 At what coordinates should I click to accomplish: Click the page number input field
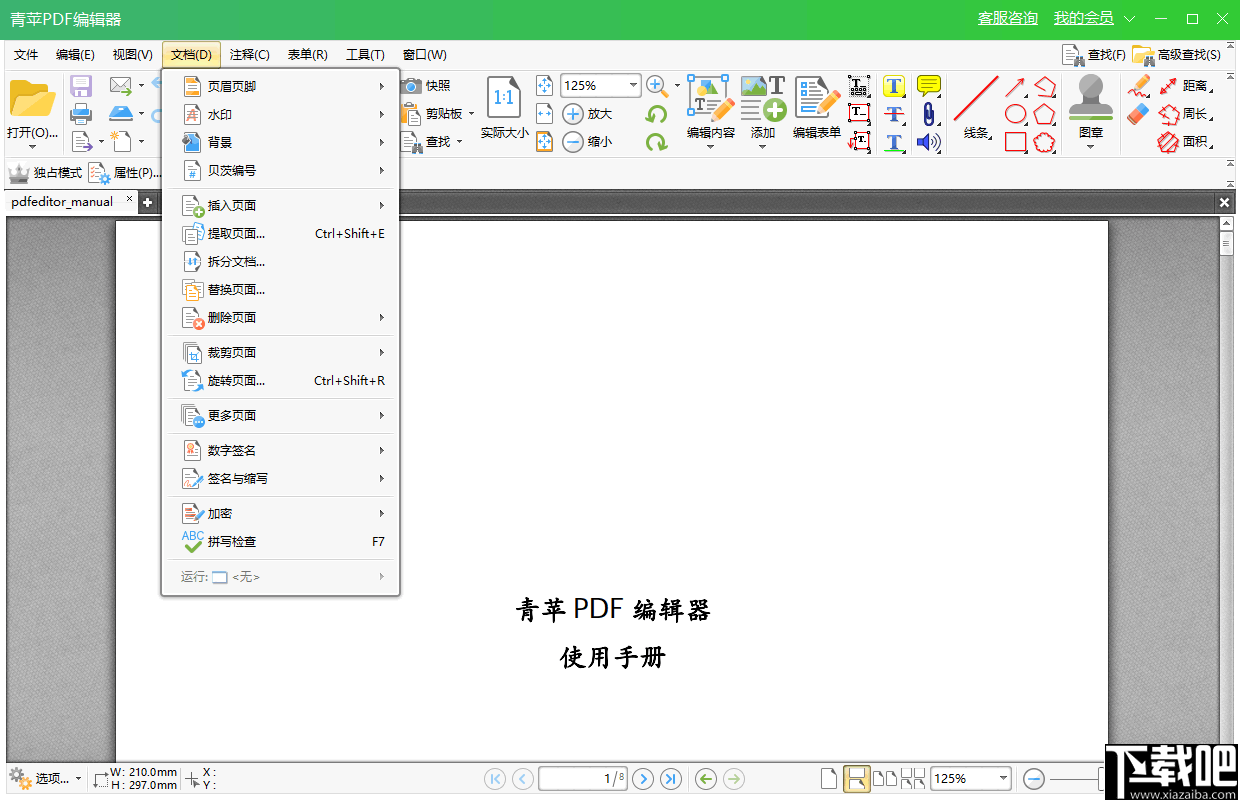tap(583, 778)
